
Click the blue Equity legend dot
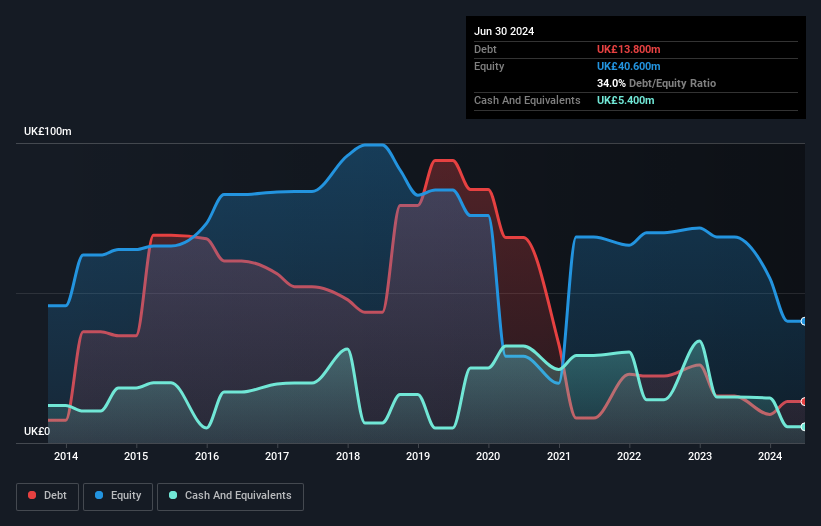[99, 495]
